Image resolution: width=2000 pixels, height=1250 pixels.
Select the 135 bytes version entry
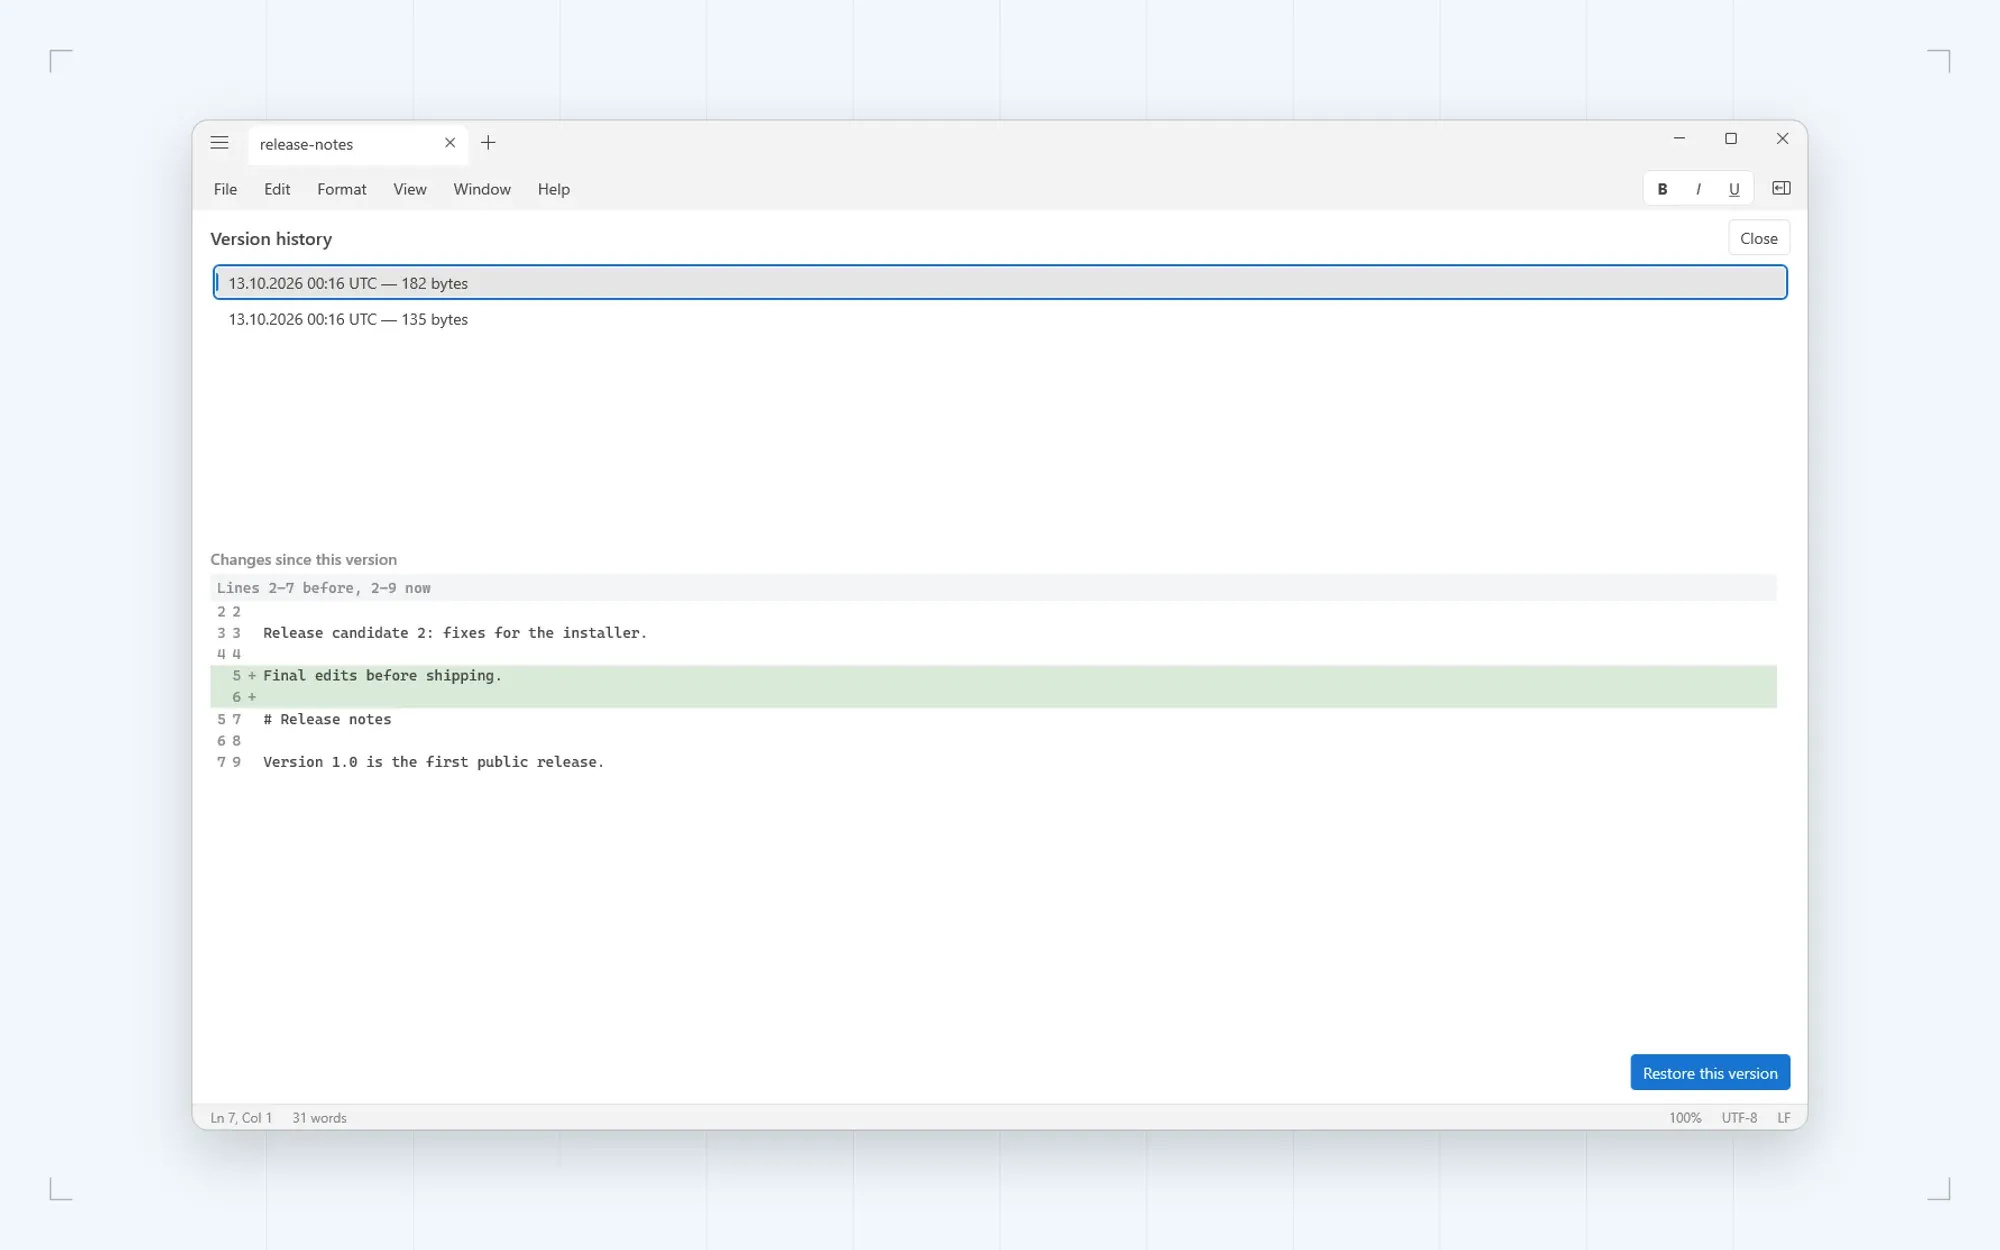[1000, 319]
